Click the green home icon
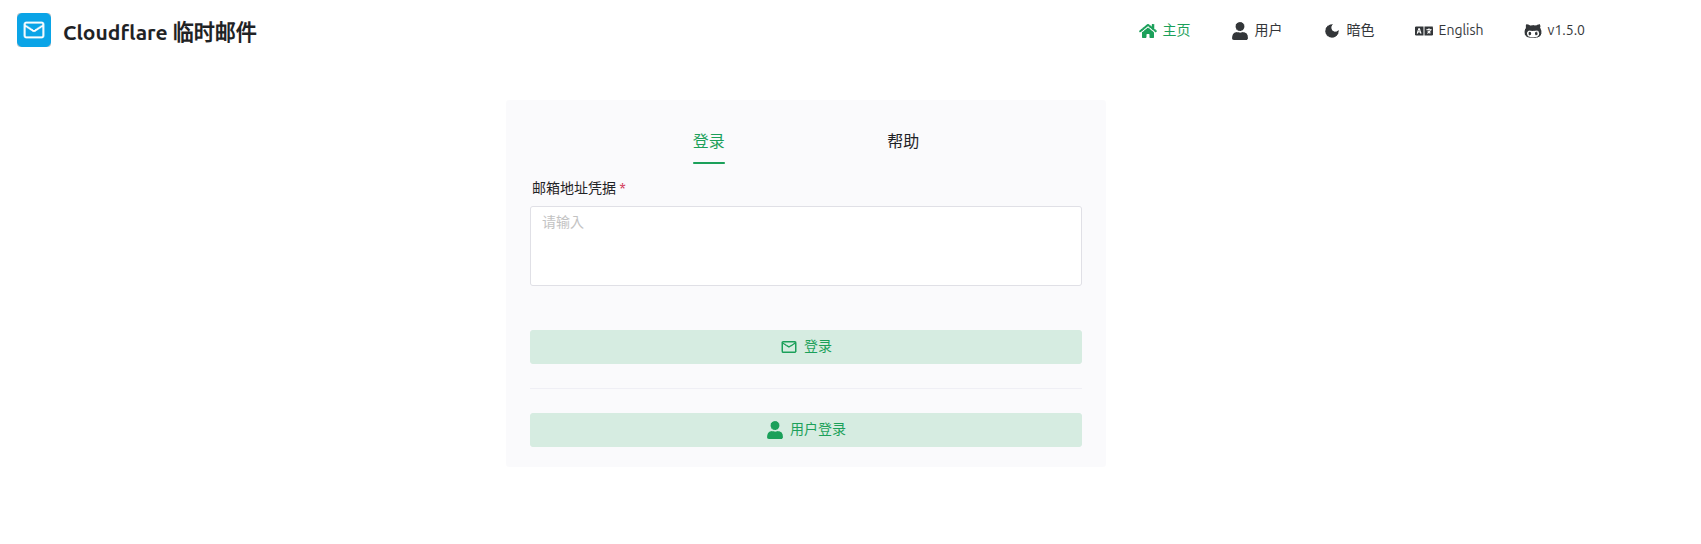The width and height of the screenshot is (1701, 544). coord(1147,31)
